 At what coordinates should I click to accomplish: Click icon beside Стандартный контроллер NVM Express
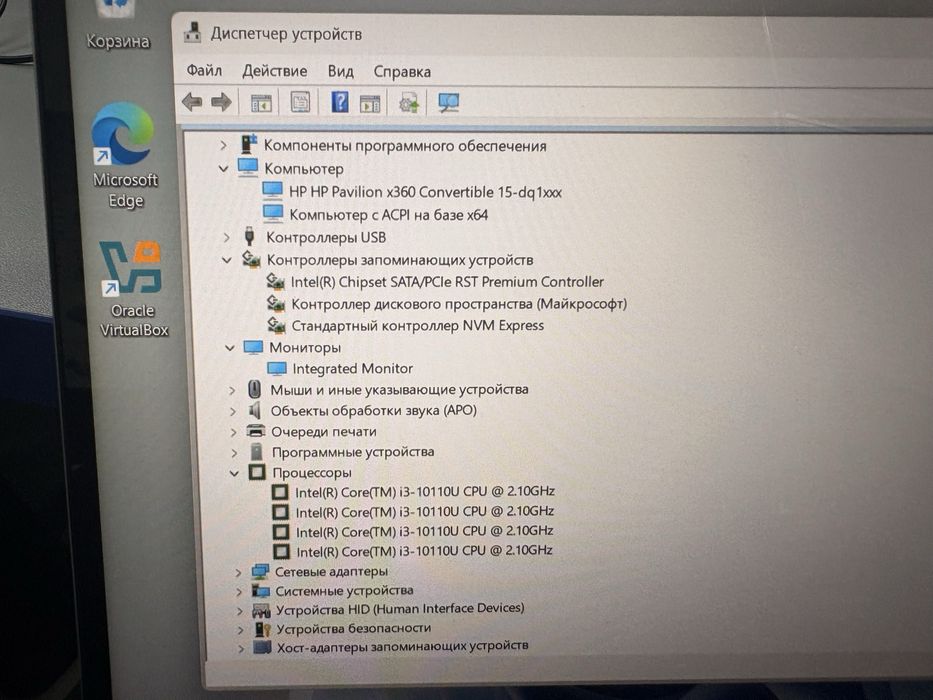click(x=277, y=325)
